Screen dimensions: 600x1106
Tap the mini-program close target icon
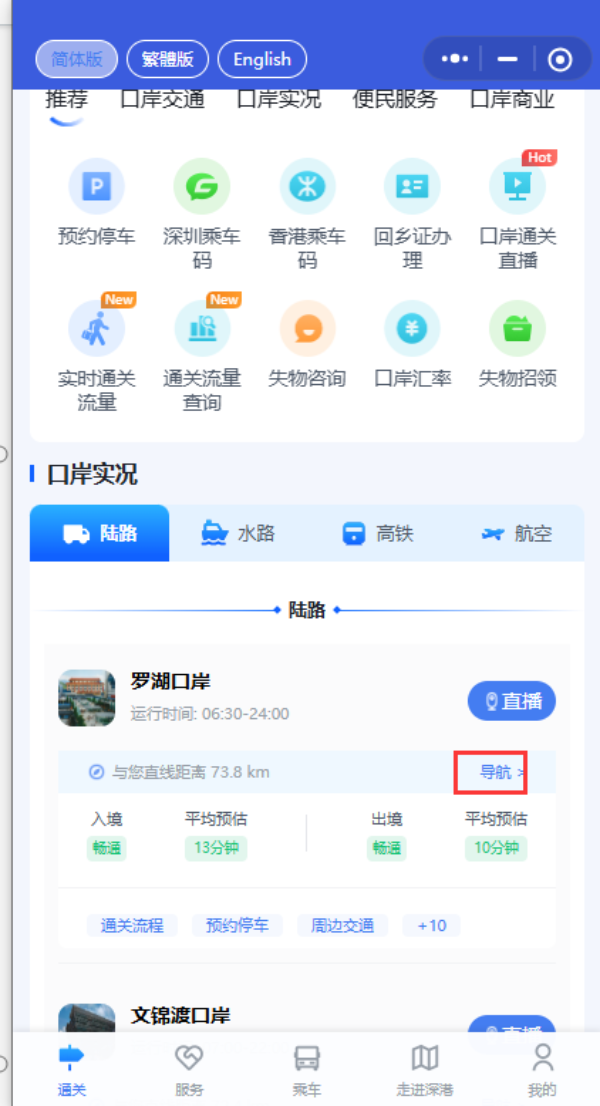(x=560, y=60)
